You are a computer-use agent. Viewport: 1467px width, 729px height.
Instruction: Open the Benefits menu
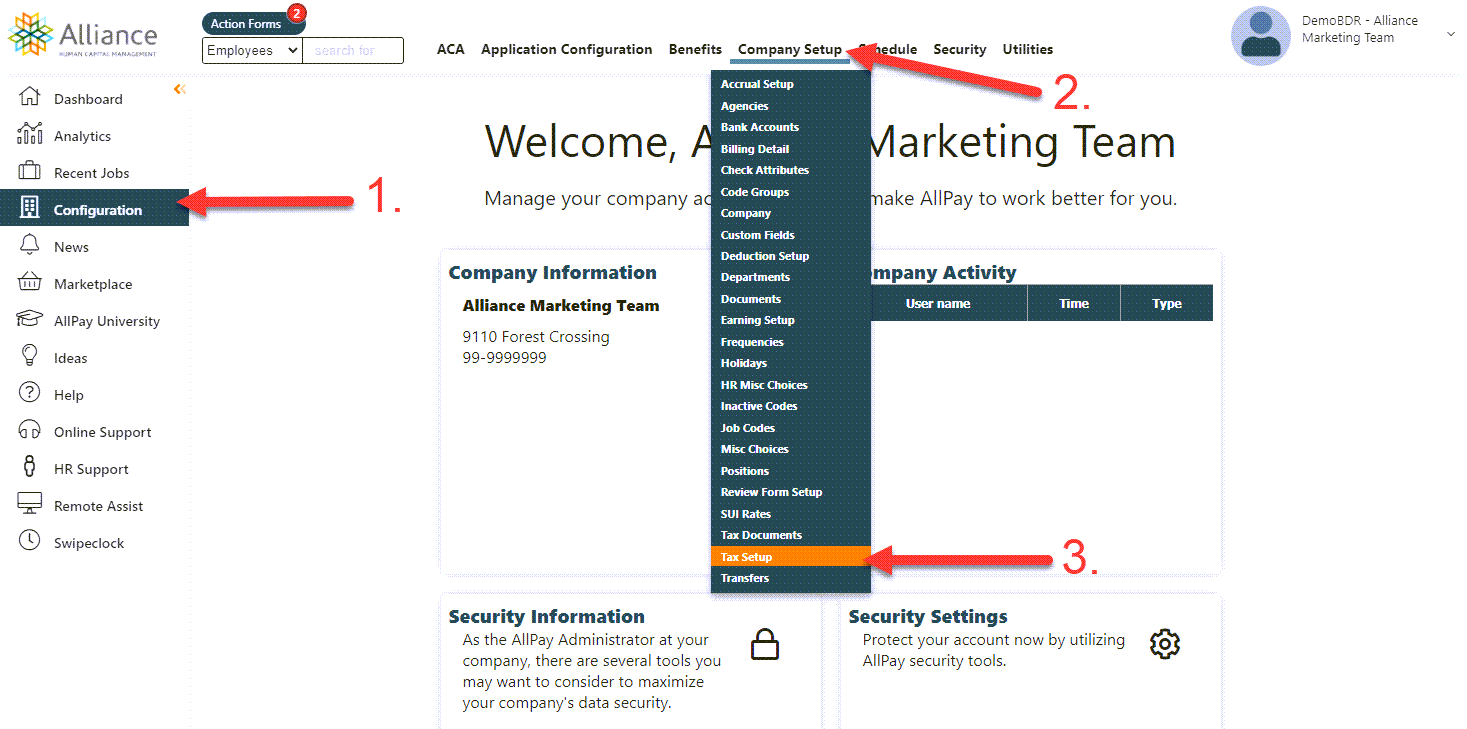[695, 49]
